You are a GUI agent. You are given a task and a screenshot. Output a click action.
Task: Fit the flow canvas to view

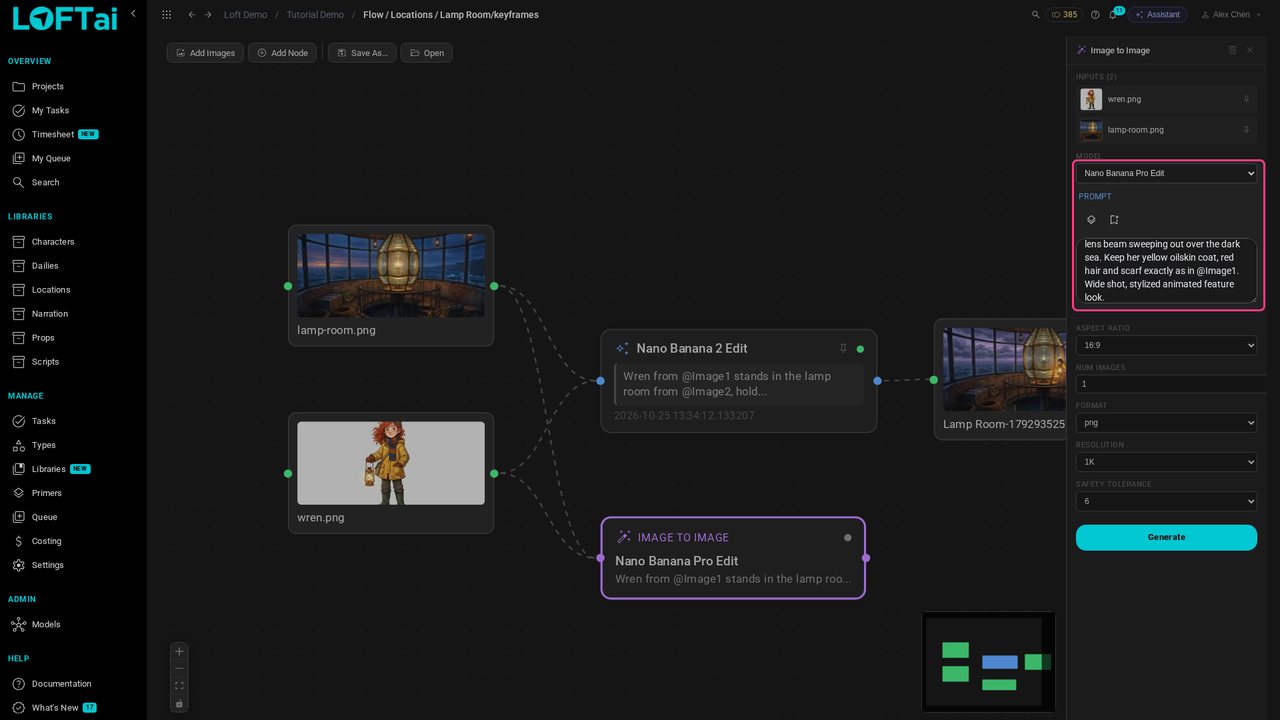[x=179, y=686]
